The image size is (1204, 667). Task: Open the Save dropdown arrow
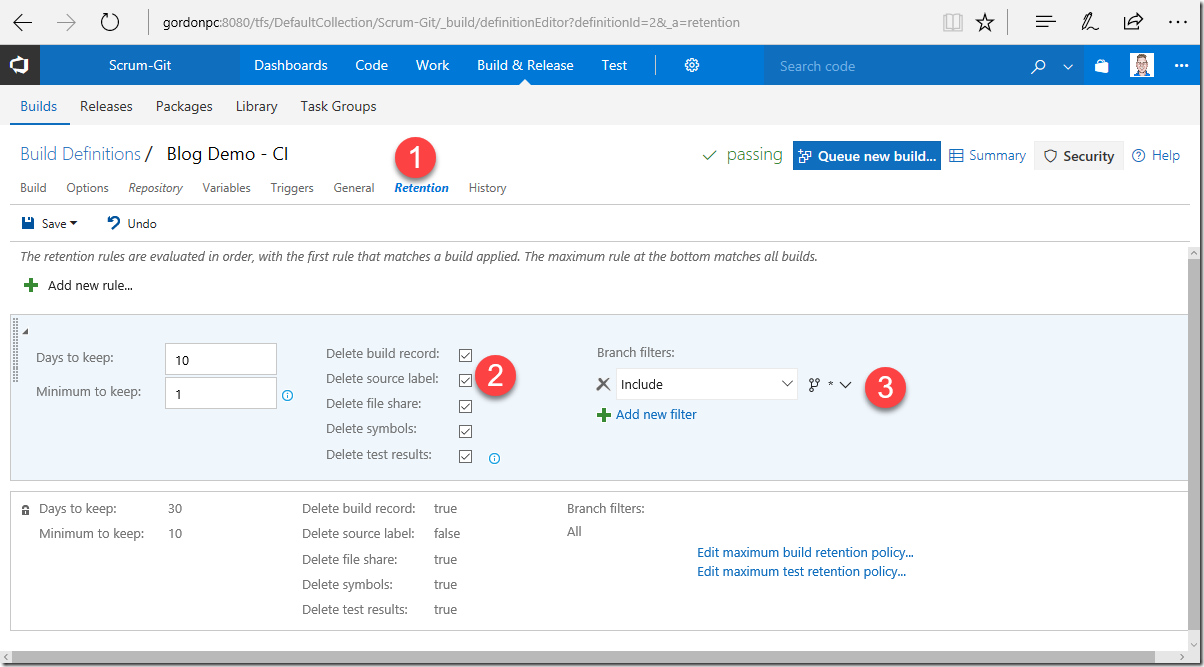click(x=73, y=223)
